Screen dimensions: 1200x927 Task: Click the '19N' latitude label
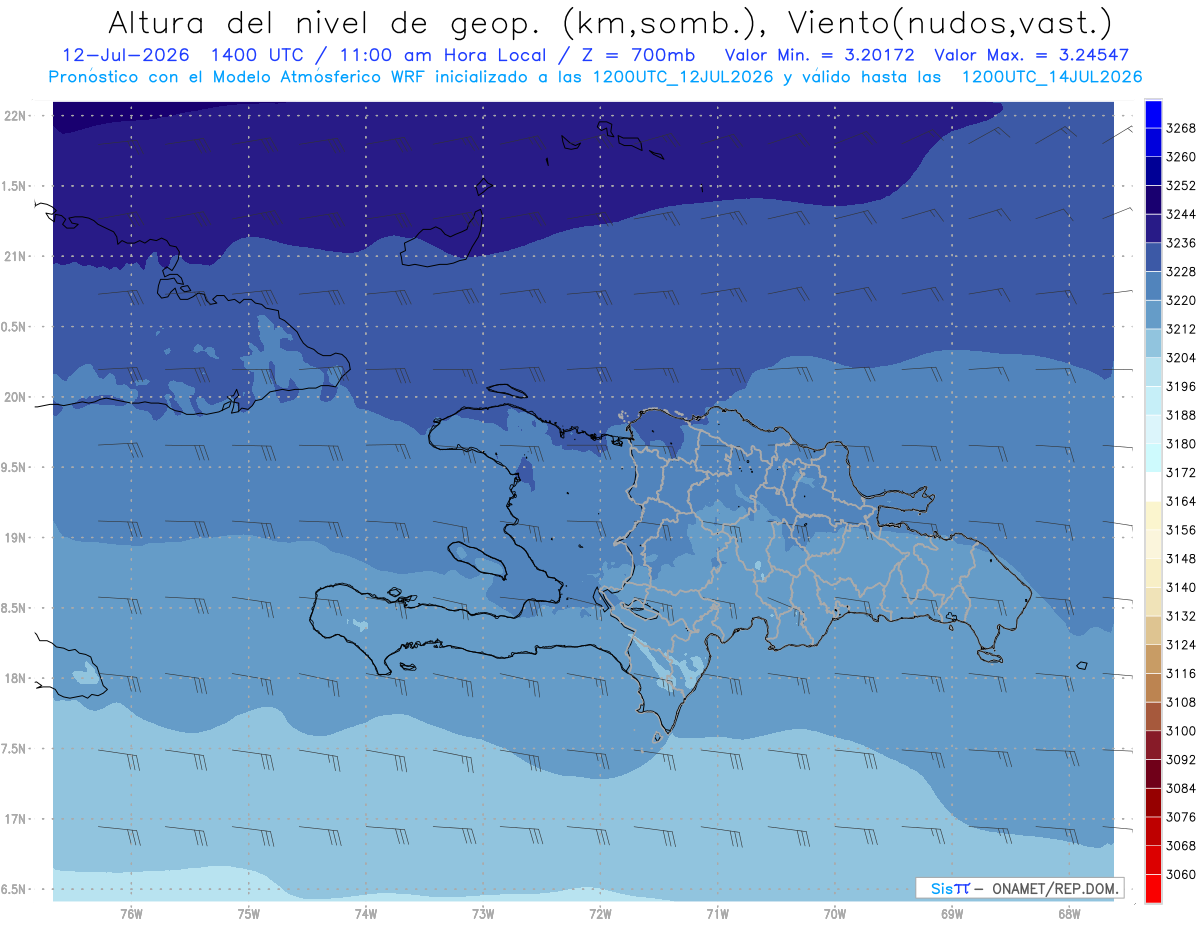click(x=17, y=537)
